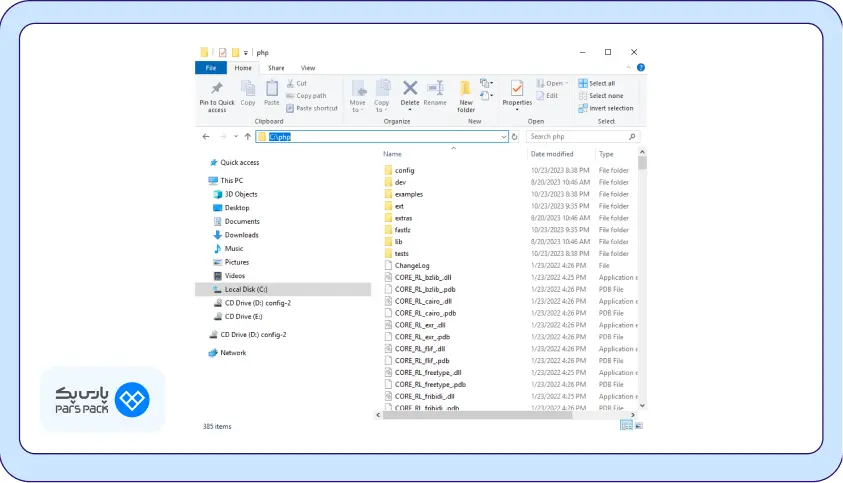
Task: Click the Delete red X icon
Action: 410,88
